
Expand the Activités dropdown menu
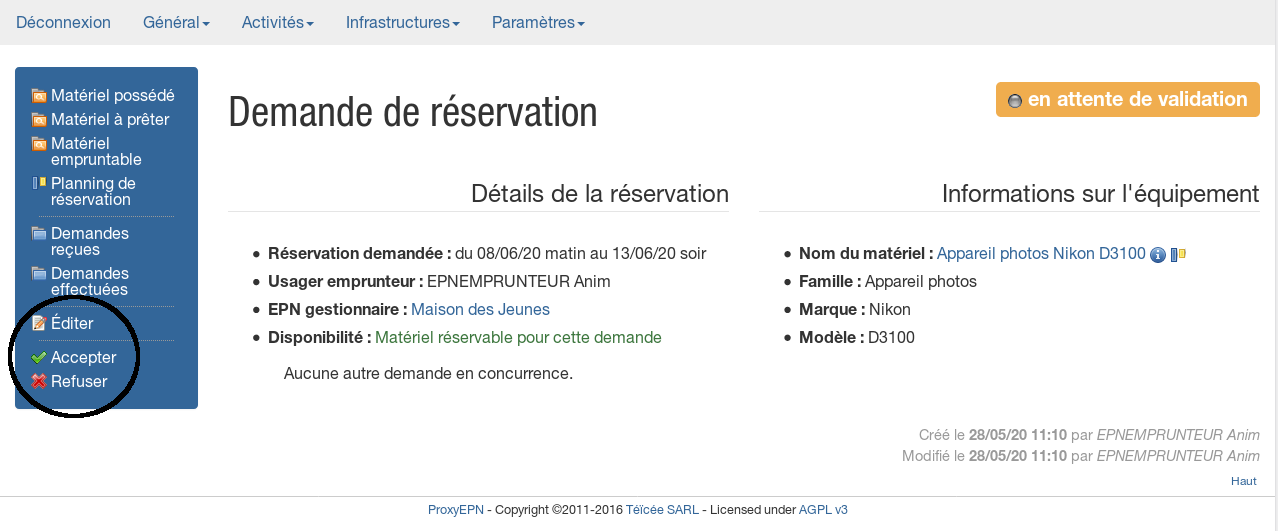277,22
